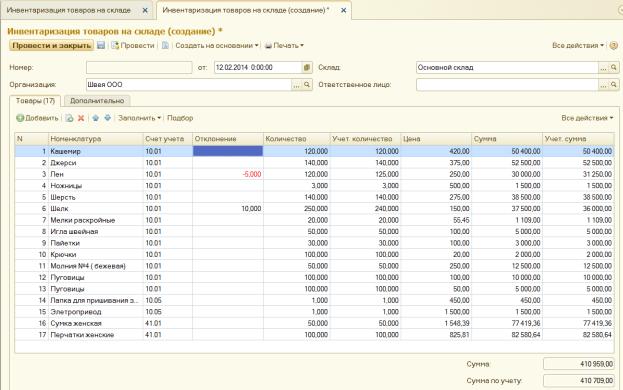Click the red delete row icon
The height and width of the screenshot is (390, 623).
pyautogui.click(x=81, y=118)
